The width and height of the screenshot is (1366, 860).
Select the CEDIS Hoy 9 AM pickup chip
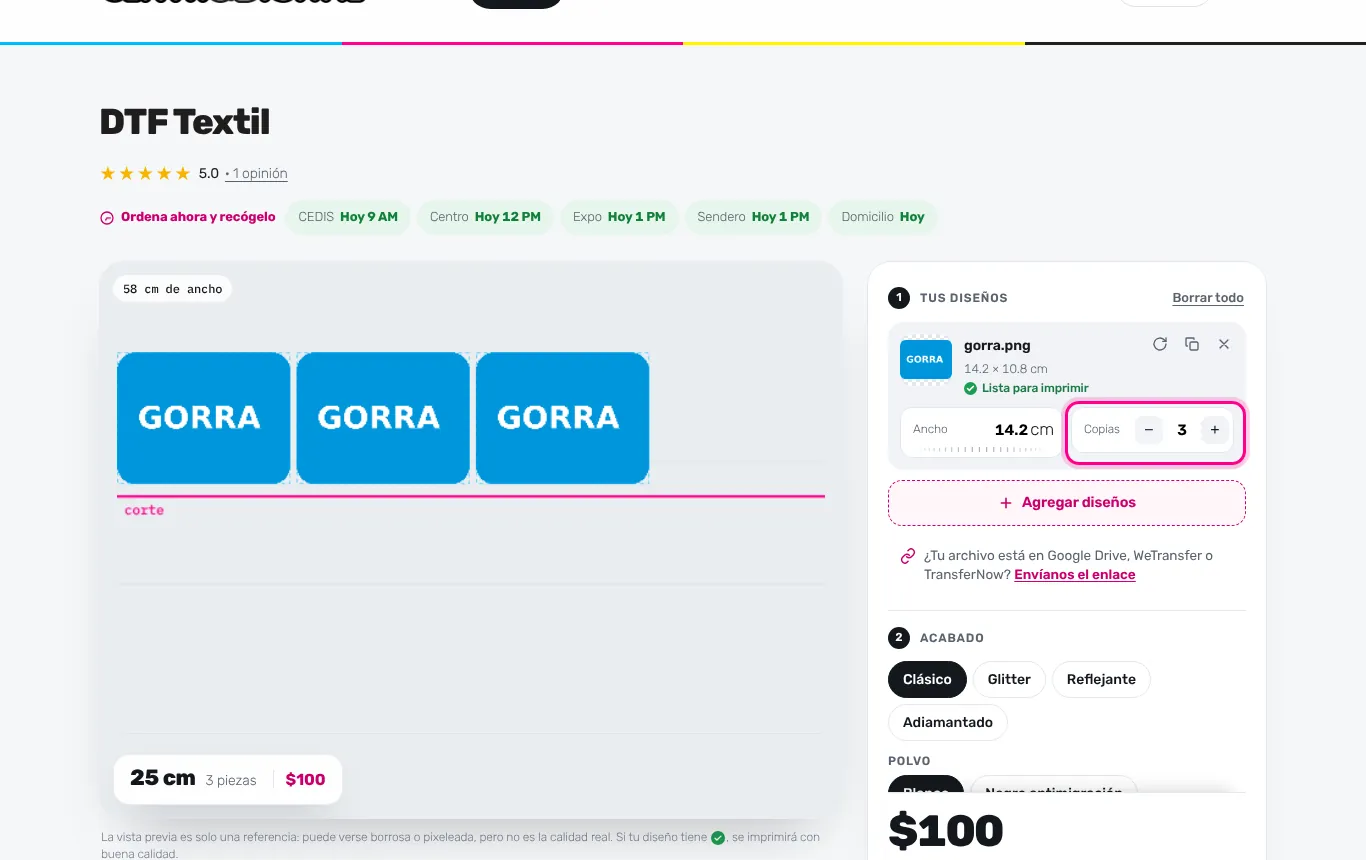348,217
